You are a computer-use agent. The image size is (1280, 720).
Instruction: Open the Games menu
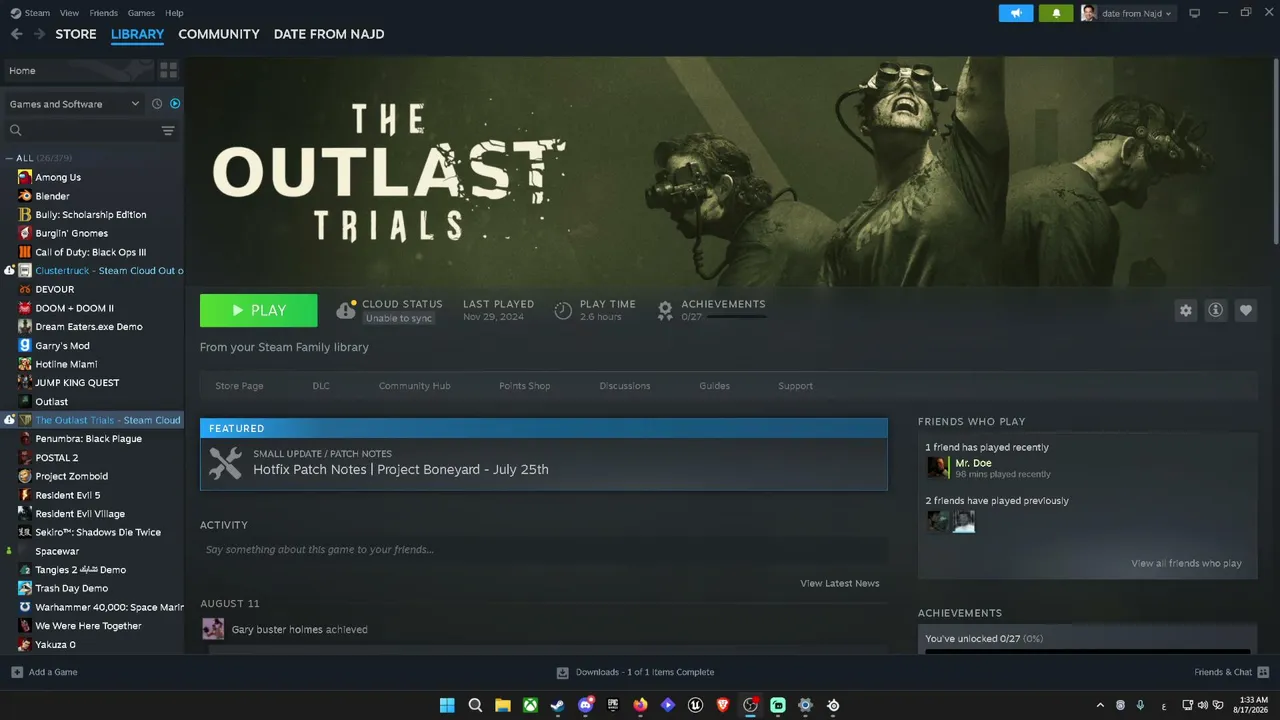pyautogui.click(x=141, y=13)
